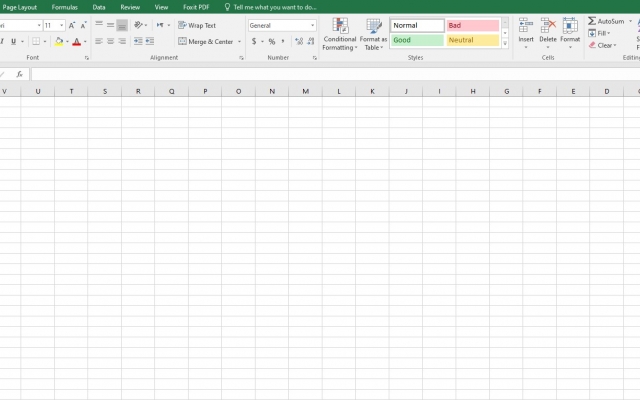The image size is (640, 400).
Task: Decrease the font size with the smaller A icon
Action: click(83, 25)
